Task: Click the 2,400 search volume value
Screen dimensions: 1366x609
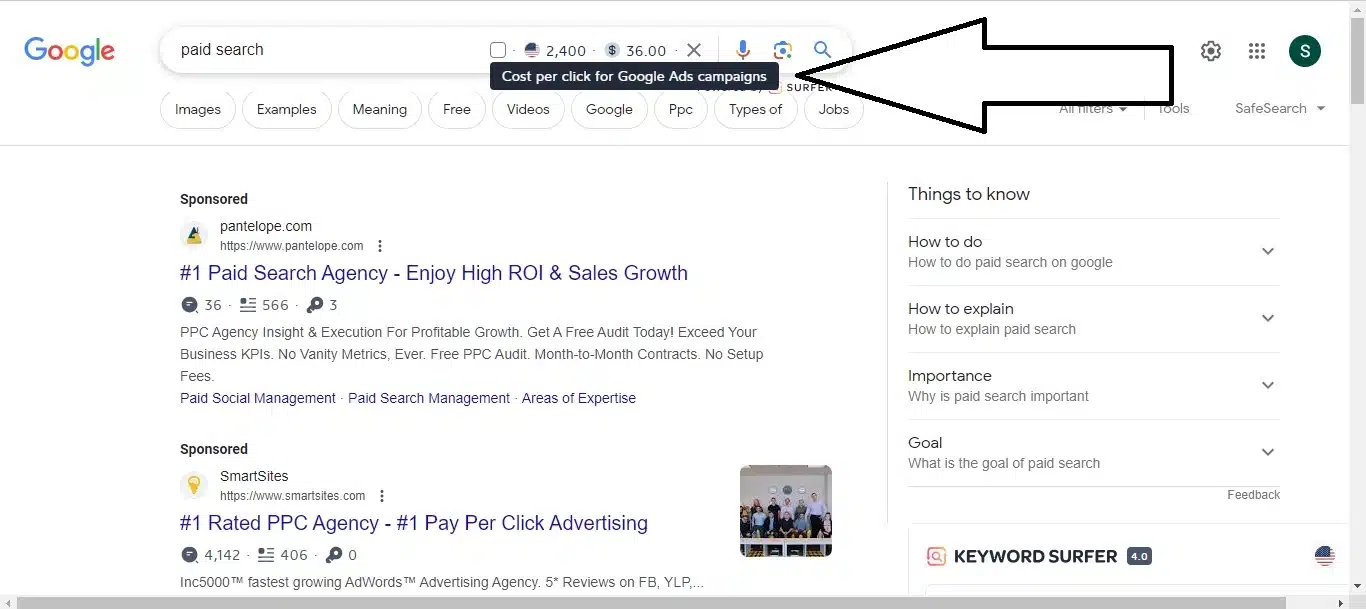Action: coord(566,50)
